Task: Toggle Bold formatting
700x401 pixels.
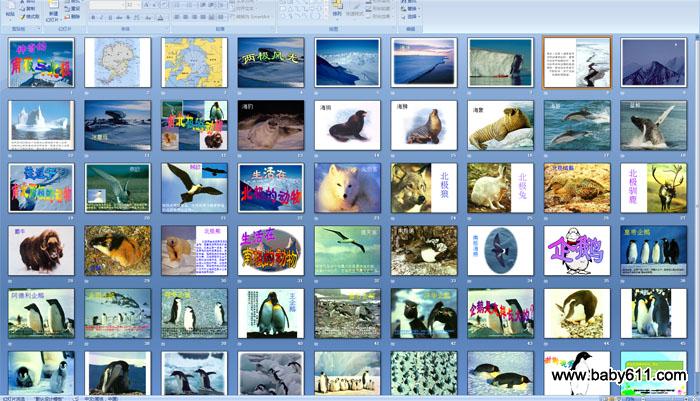Action: 92,17
